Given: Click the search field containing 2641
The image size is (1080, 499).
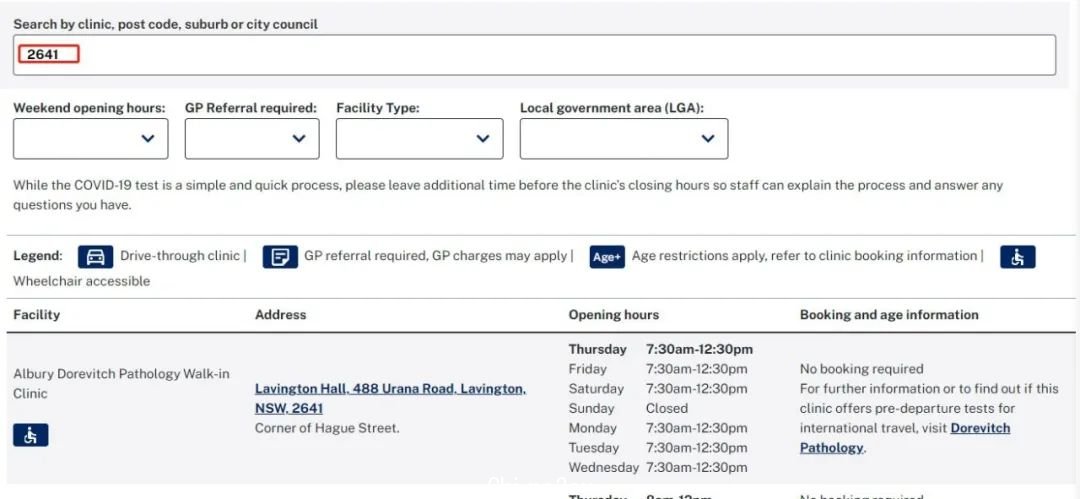Looking at the screenshot, I should [x=534, y=54].
